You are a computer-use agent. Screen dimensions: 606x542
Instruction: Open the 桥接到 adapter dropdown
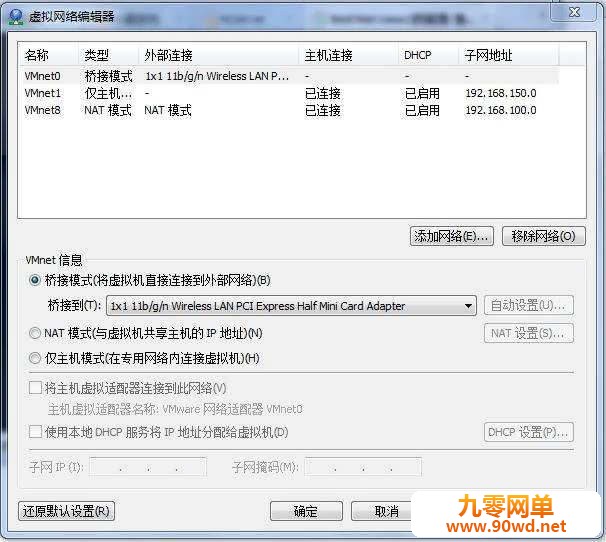tap(291, 306)
